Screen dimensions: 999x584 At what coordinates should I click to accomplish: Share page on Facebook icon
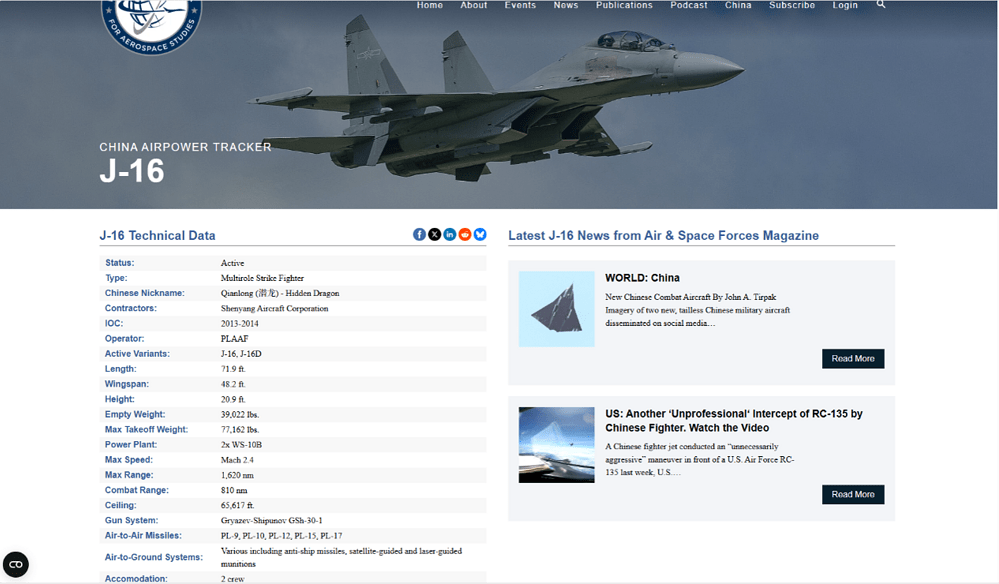point(419,234)
